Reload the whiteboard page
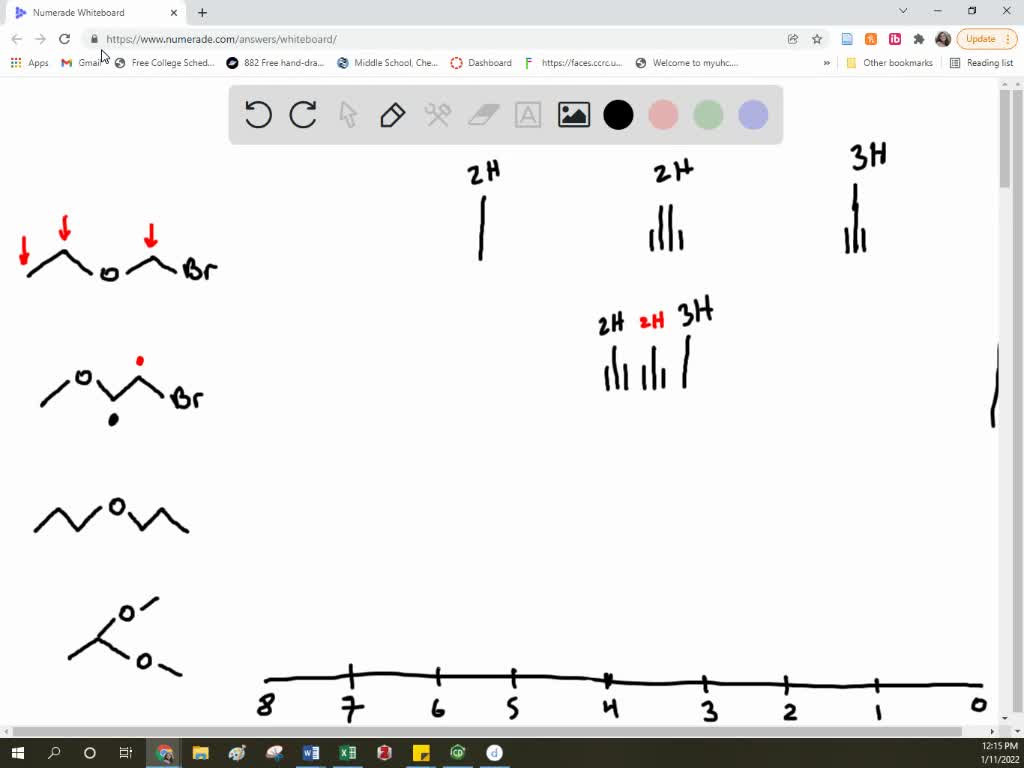The width and height of the screenshot is (1024, 768). pos(64,39)
